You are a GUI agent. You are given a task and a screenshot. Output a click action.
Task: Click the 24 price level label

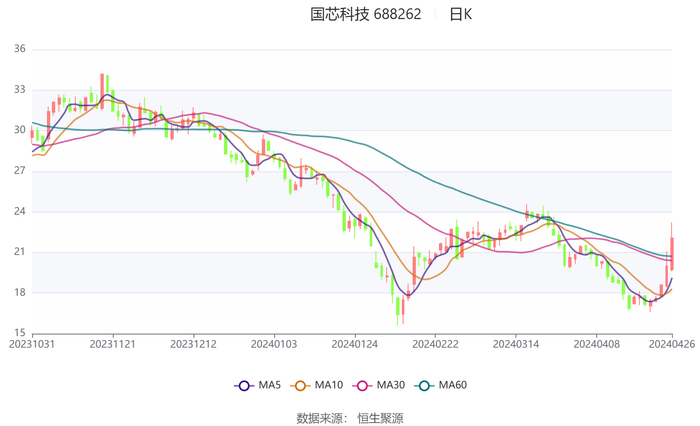(19, 211)
